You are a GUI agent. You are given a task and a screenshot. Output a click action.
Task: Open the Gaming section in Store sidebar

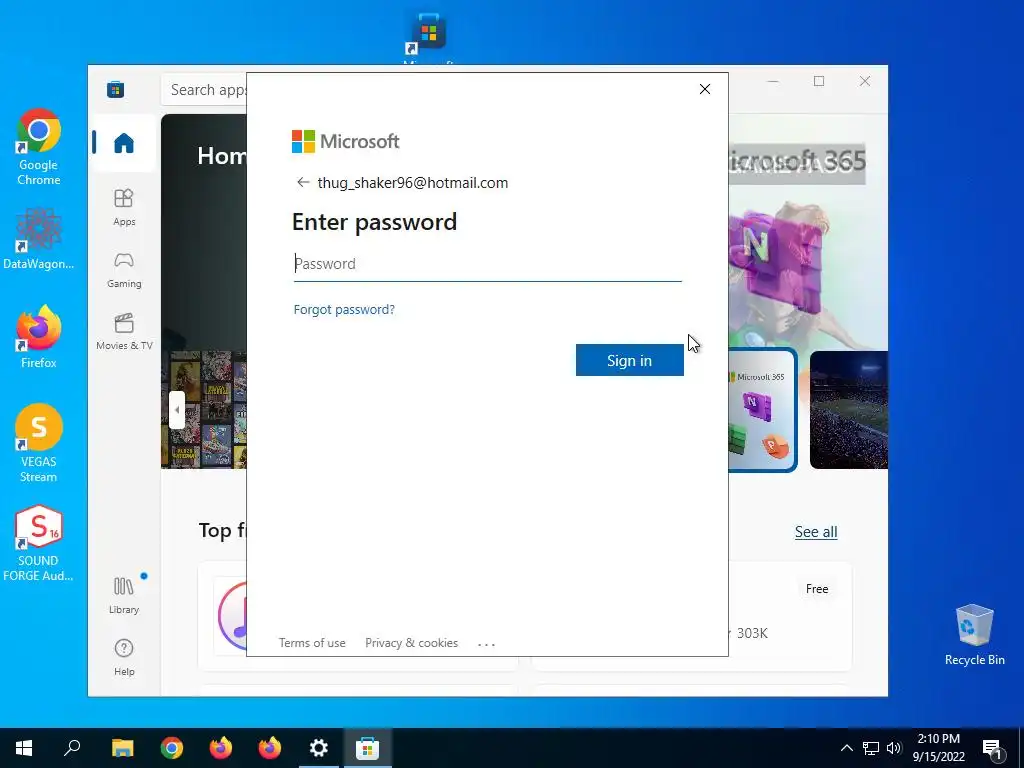pos(124,270)
